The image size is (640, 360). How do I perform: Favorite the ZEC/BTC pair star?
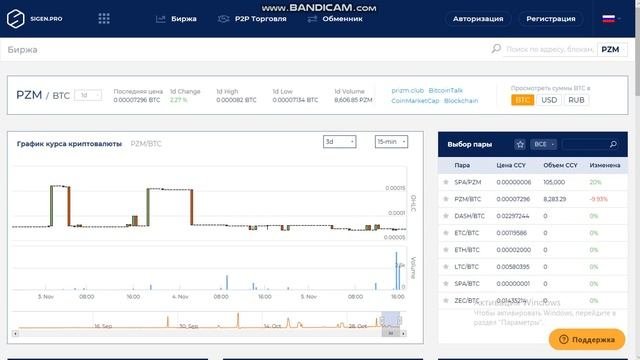click(446, 300)
